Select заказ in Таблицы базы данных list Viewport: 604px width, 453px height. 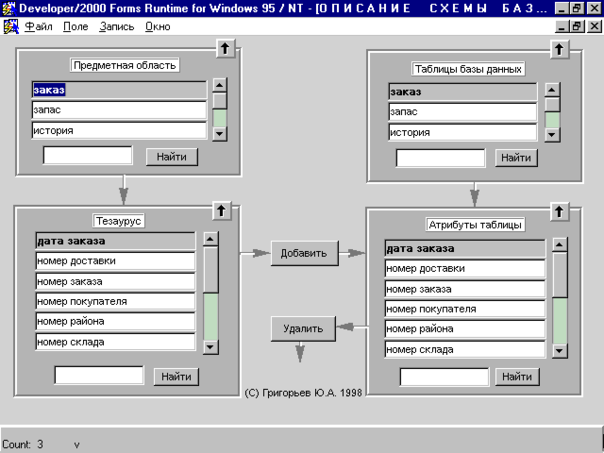463,92
